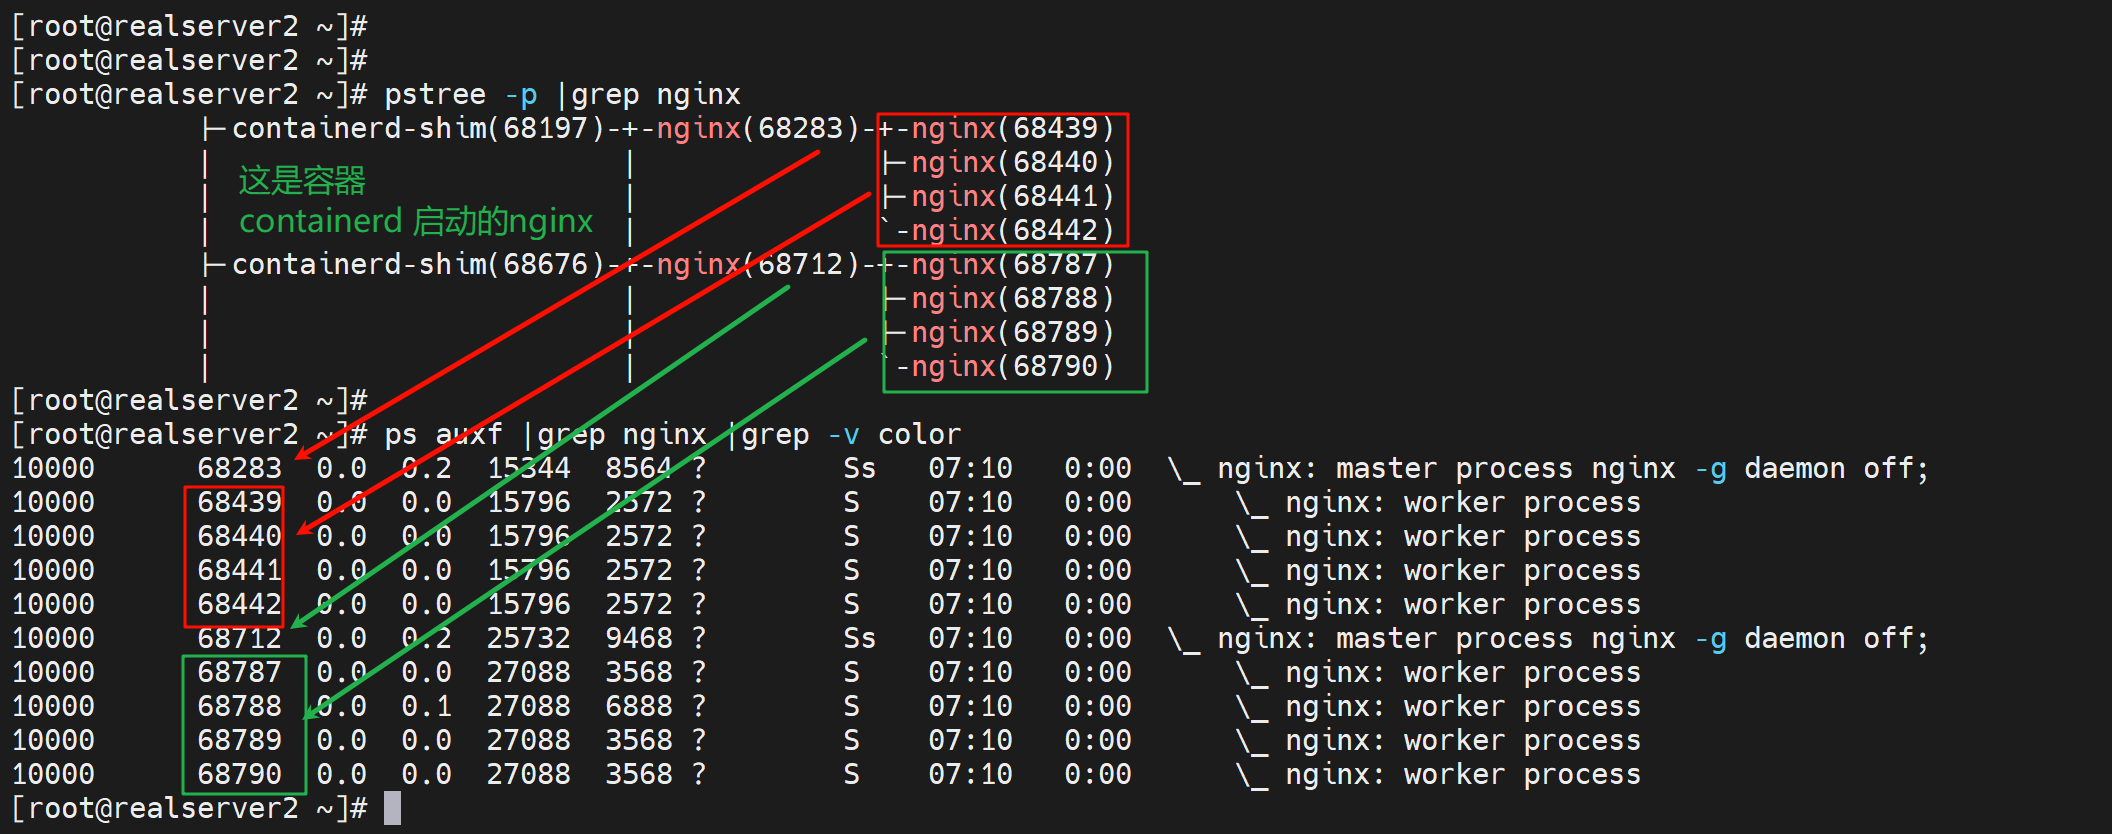
Task: Click nginx(68787) in the green box
Action: (x=1012, y=265)
